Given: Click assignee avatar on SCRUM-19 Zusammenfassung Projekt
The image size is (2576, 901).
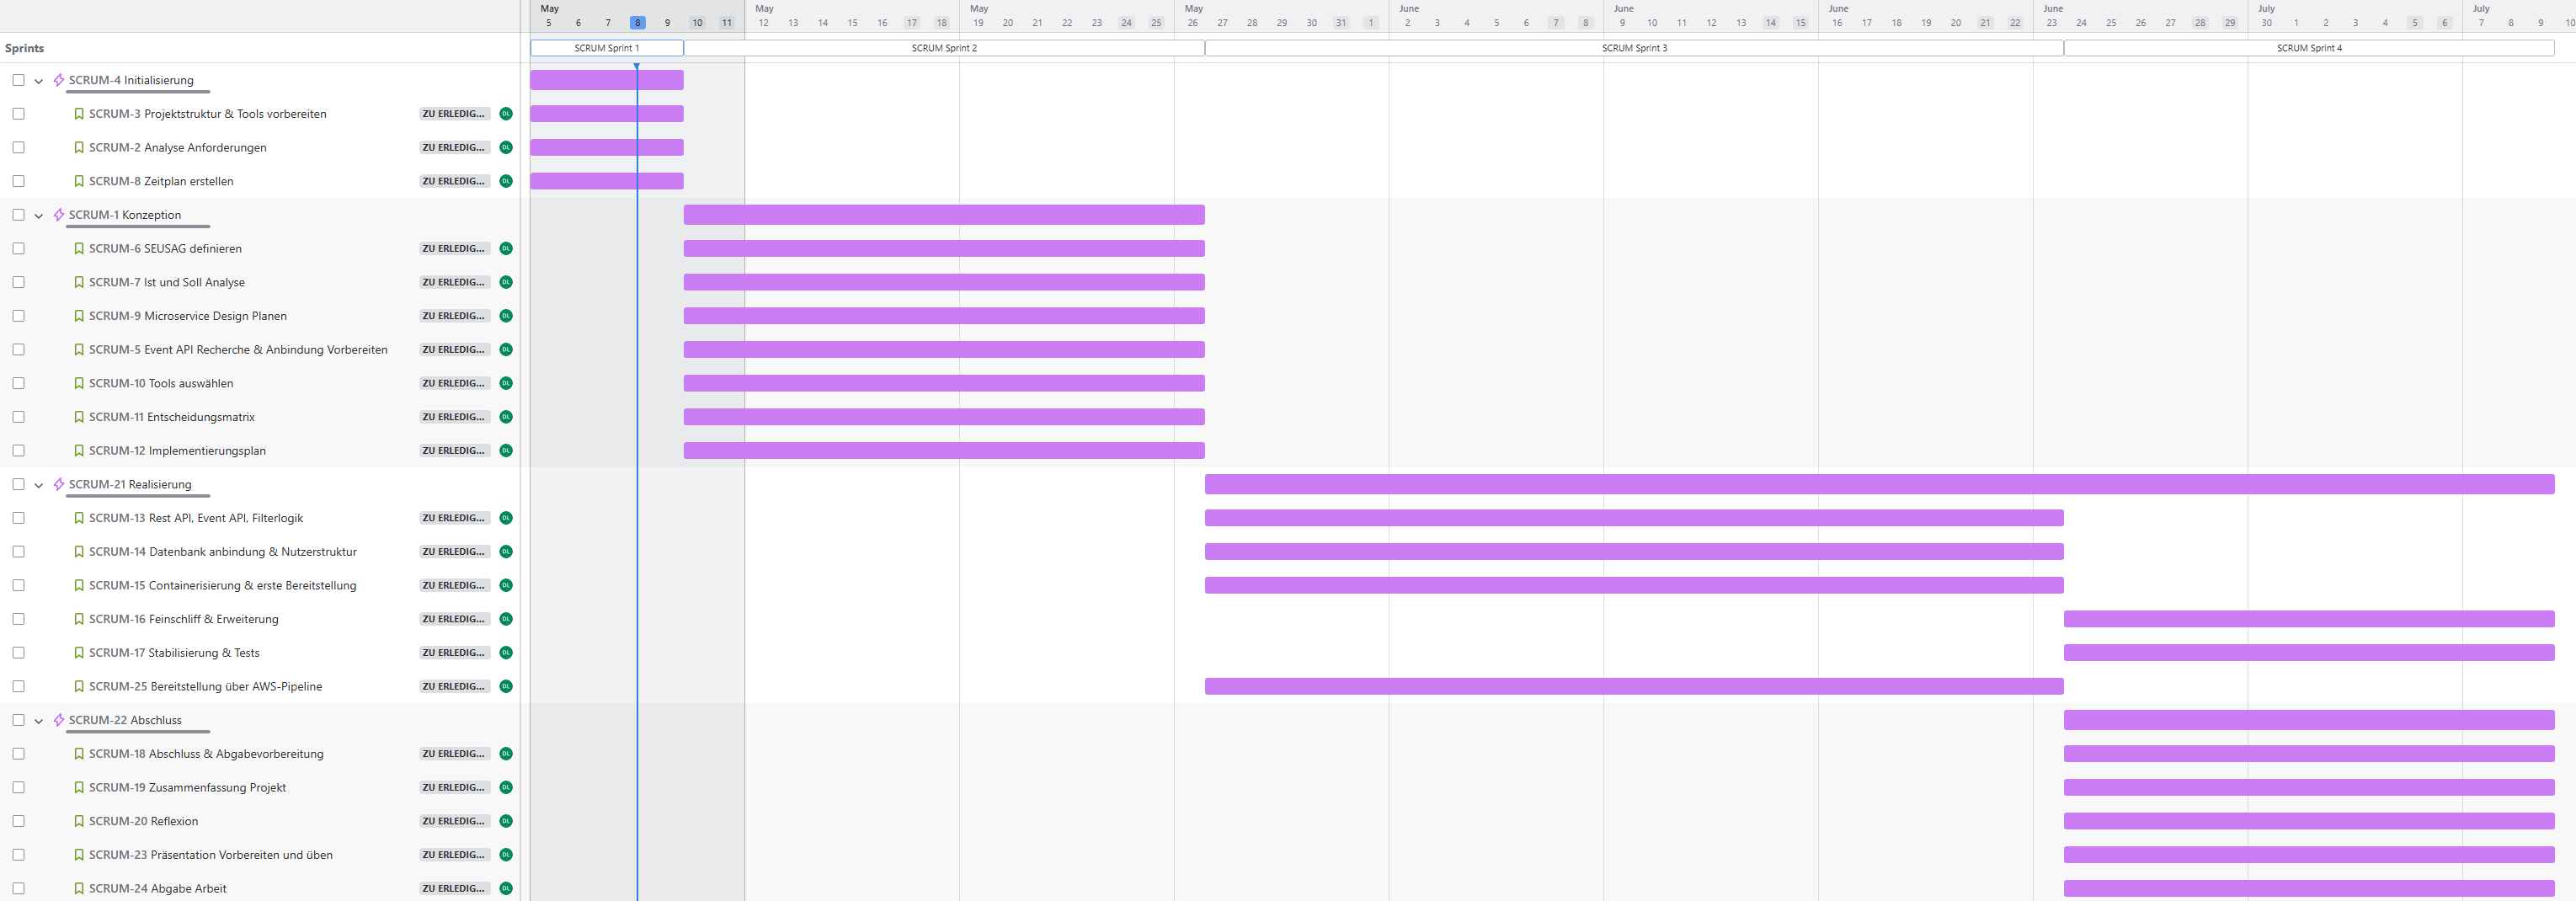Looking at the screenshot, I should (506, 787).
